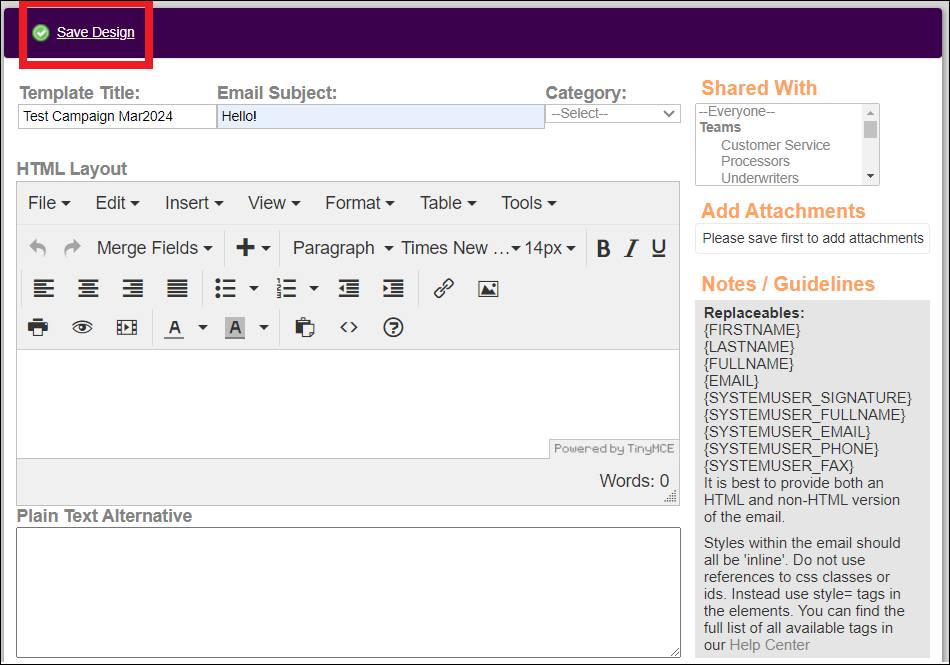Screen dimensions: 950x665
Task: Apply the background color A button
Action: (235, 328)
